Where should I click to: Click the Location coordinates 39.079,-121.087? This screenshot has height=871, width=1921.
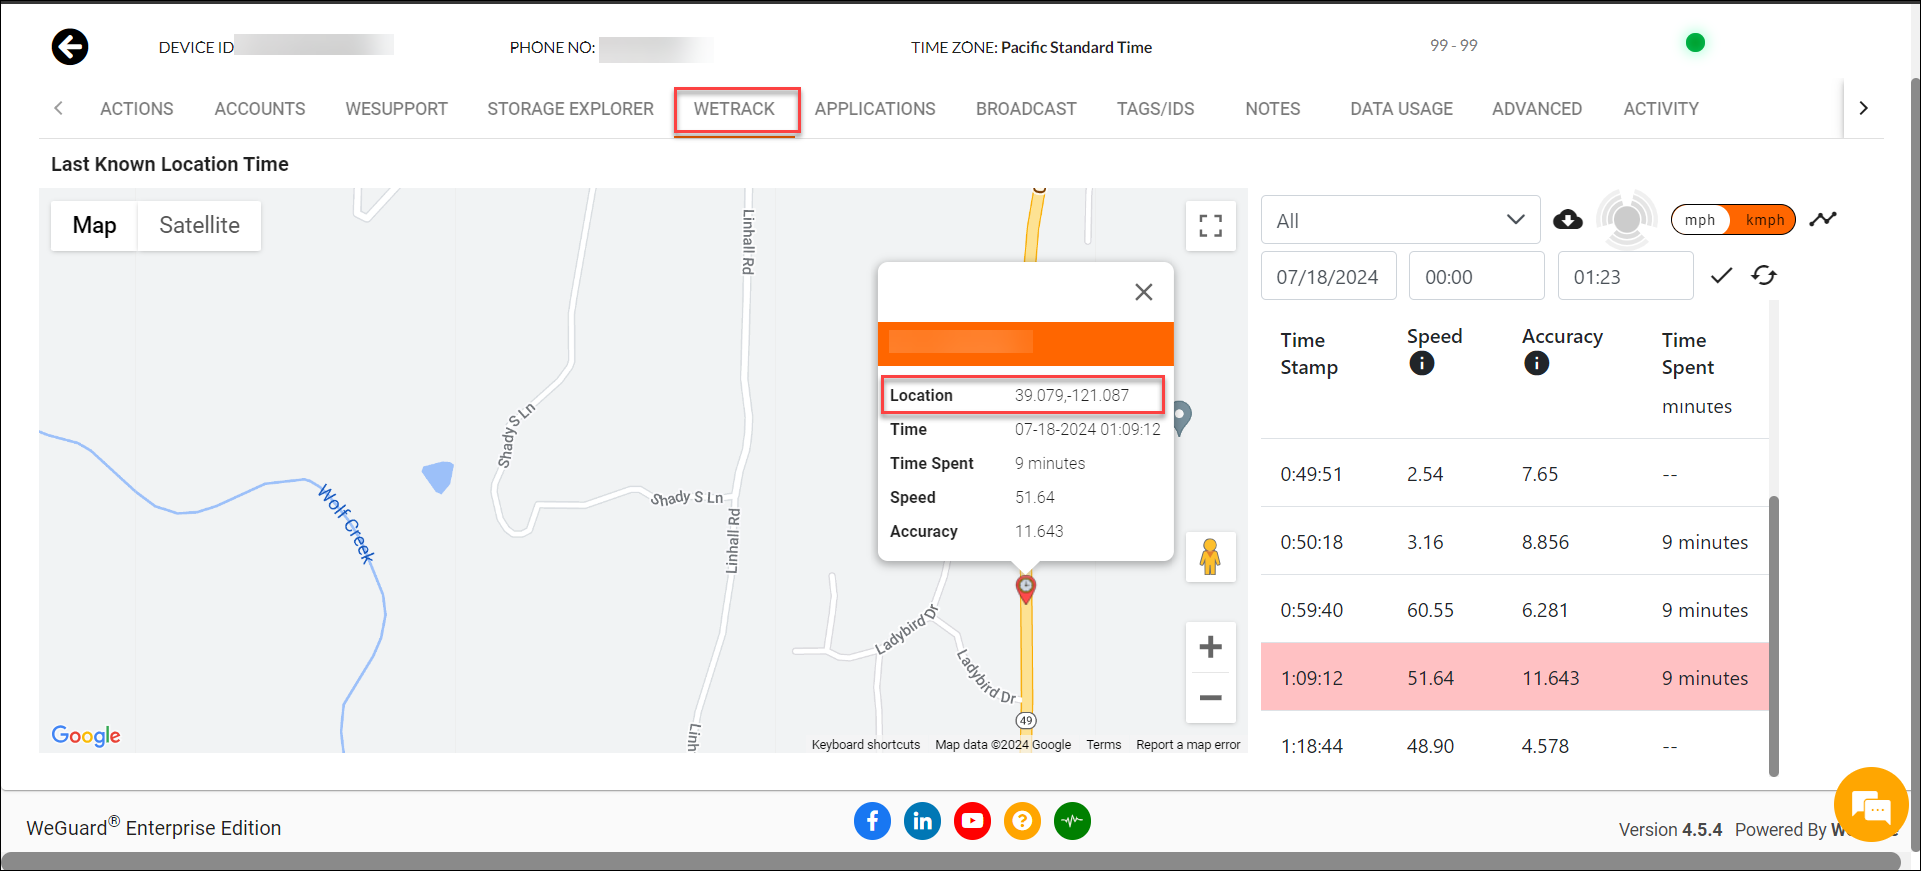click(1072, 396)
